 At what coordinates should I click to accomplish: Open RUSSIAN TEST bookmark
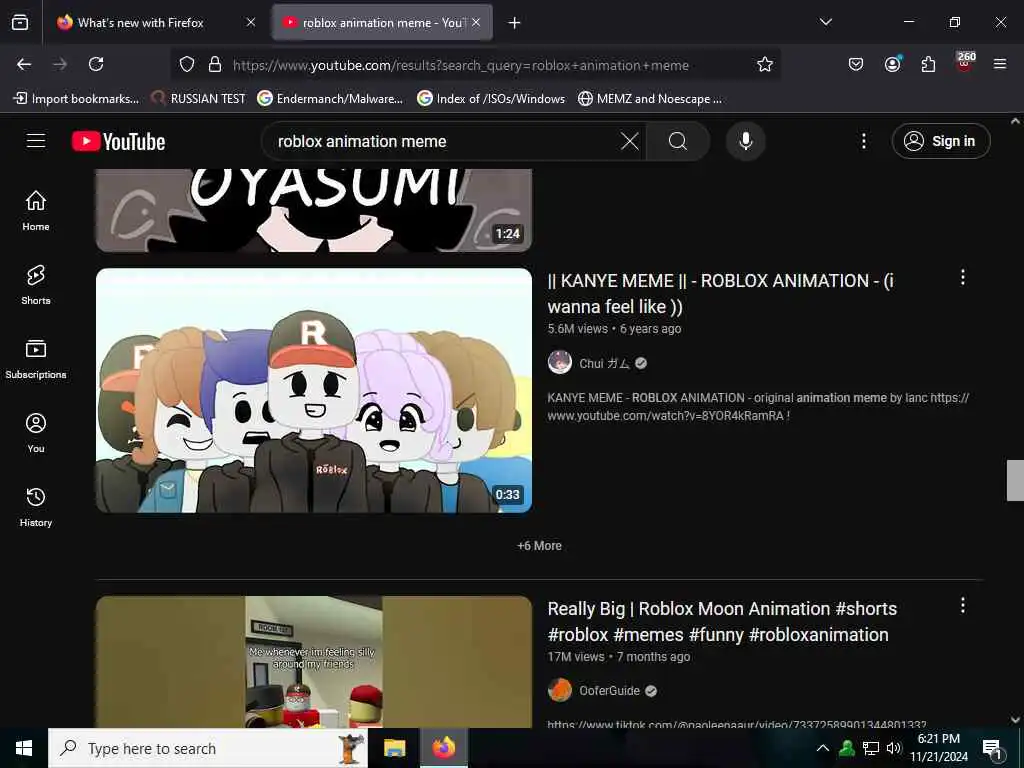coord(199,99)
